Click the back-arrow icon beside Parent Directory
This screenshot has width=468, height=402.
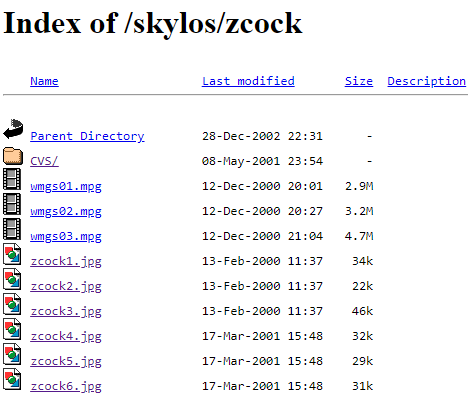click(13, 129)
